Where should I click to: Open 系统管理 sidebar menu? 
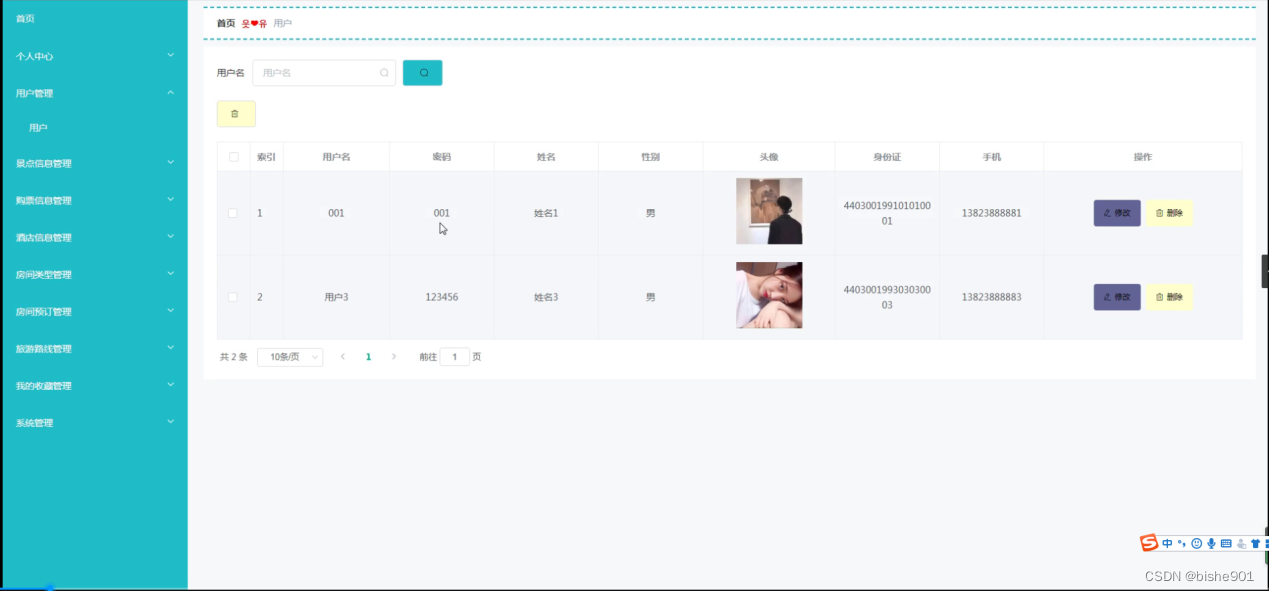coord(94,422)
